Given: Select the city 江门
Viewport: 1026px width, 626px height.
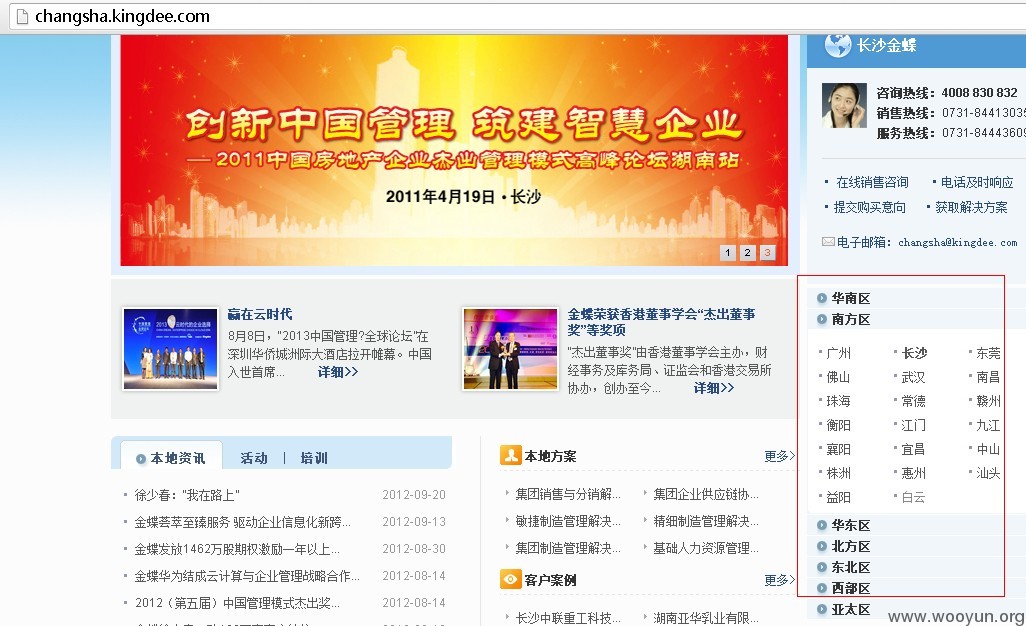Looking at the screenshot, I should click(913, 425).
